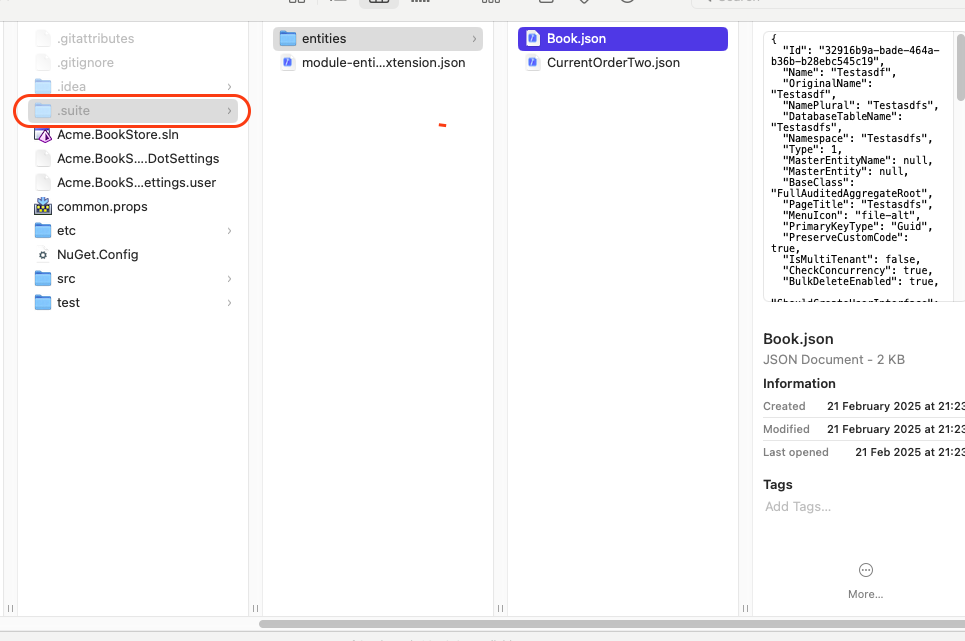Image resolution: width=965 pixels, height=641 pixels.
Task: Click the Acme.BookStore.sln solution file icon
Action: coord(43,135)
